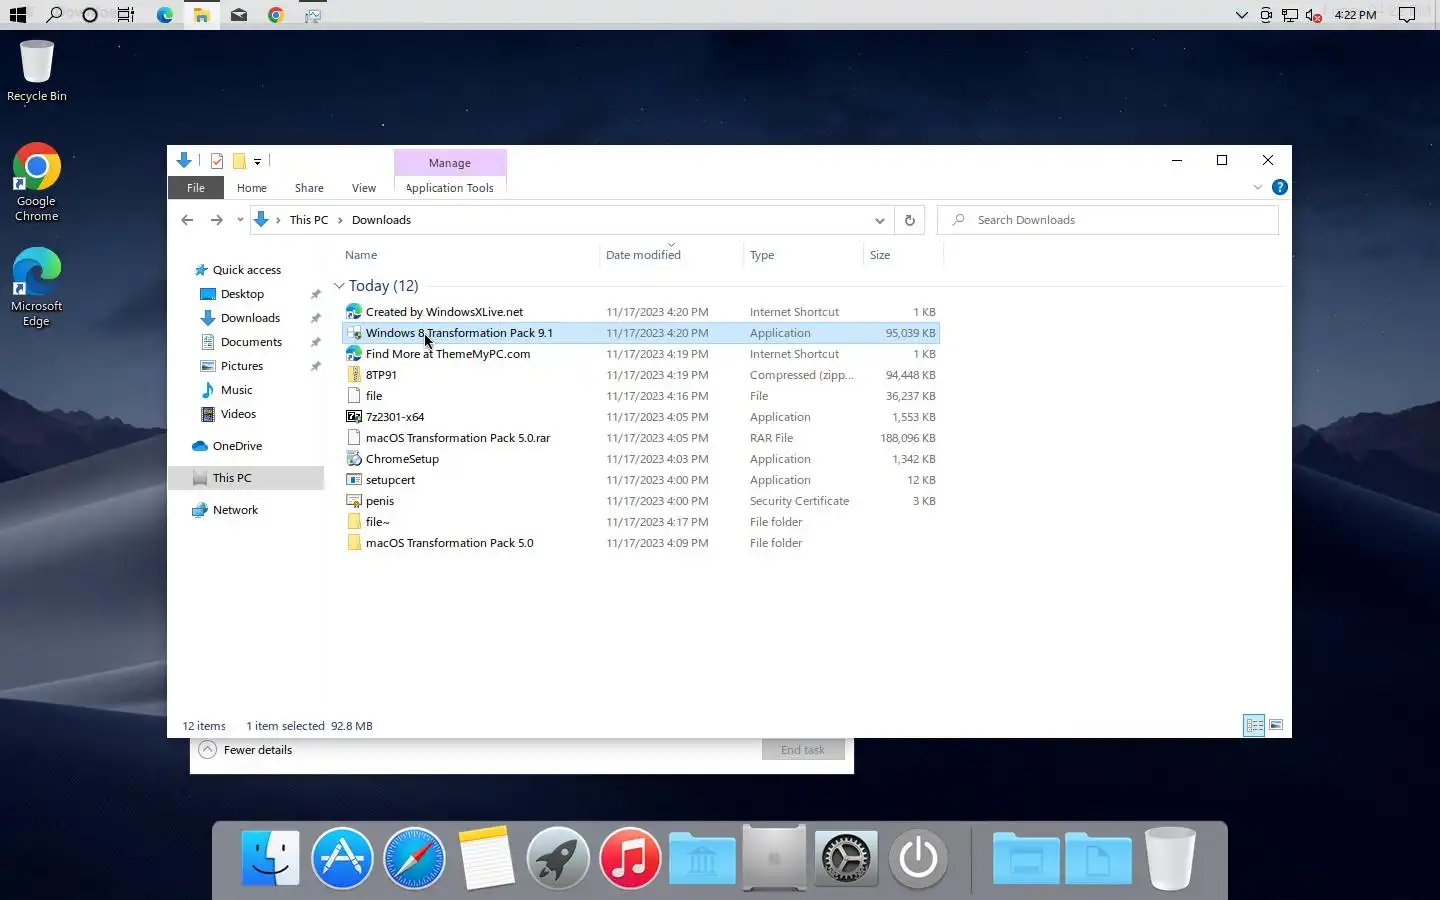Click in Search Downloads field
This screenshot has width=1440, height=900.
1108,220
